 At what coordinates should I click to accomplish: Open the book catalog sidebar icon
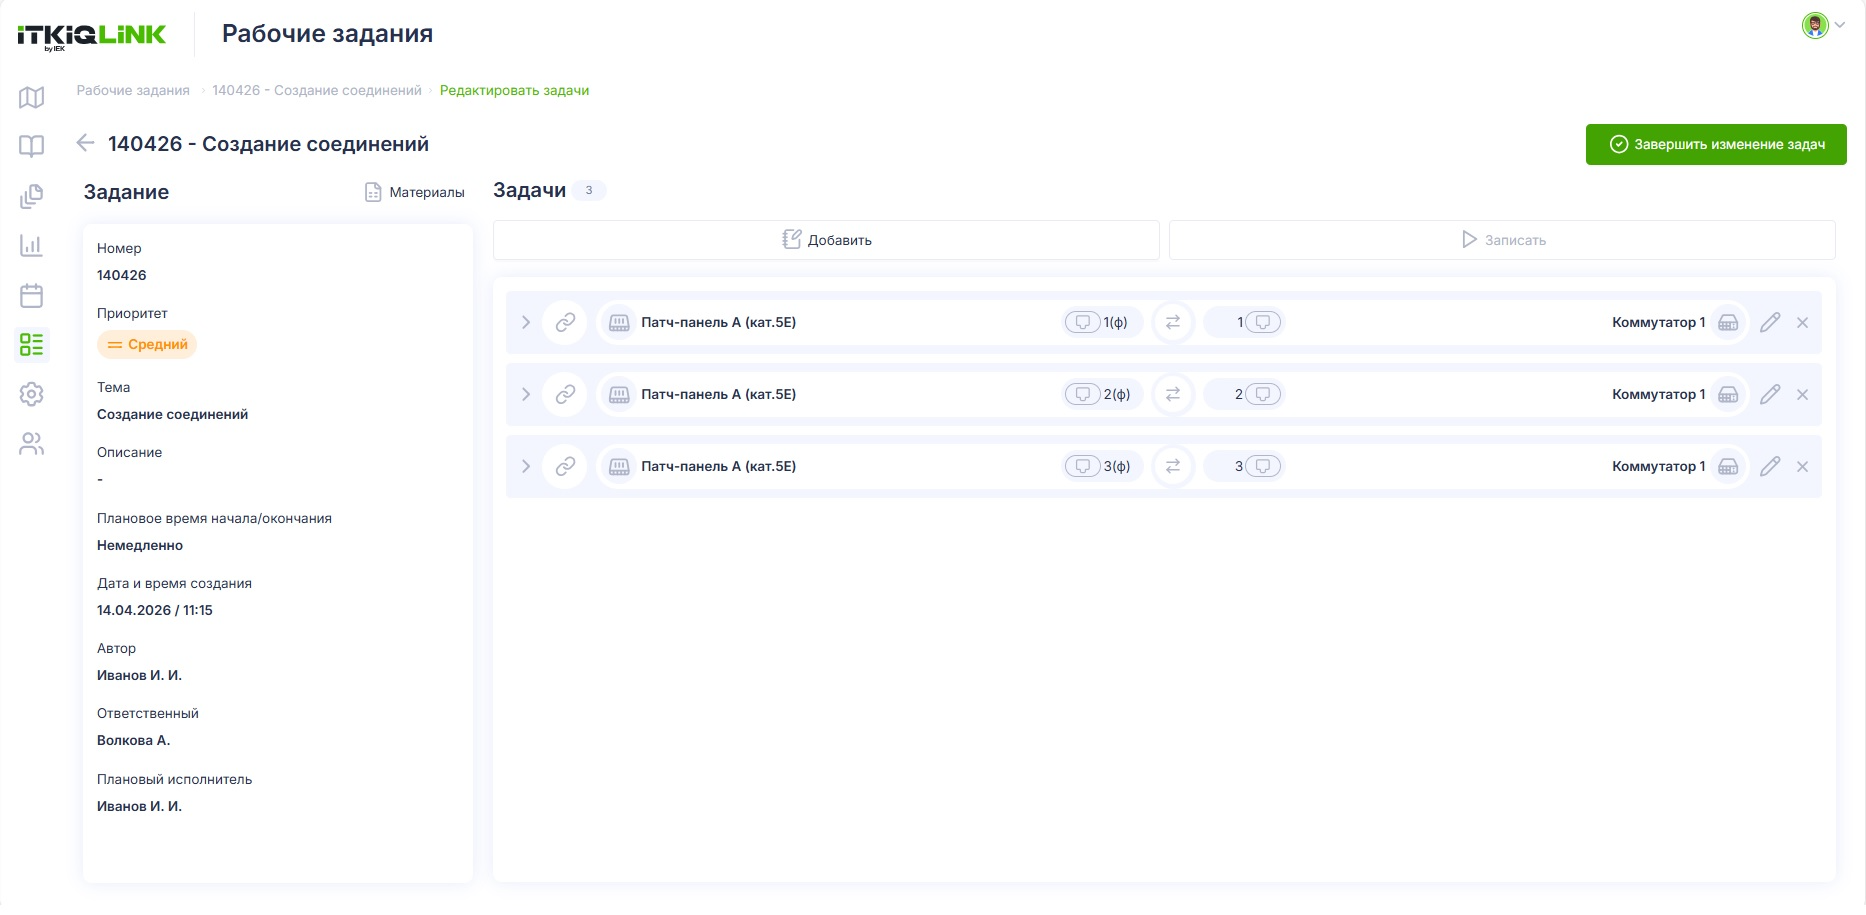click(32, 146)
